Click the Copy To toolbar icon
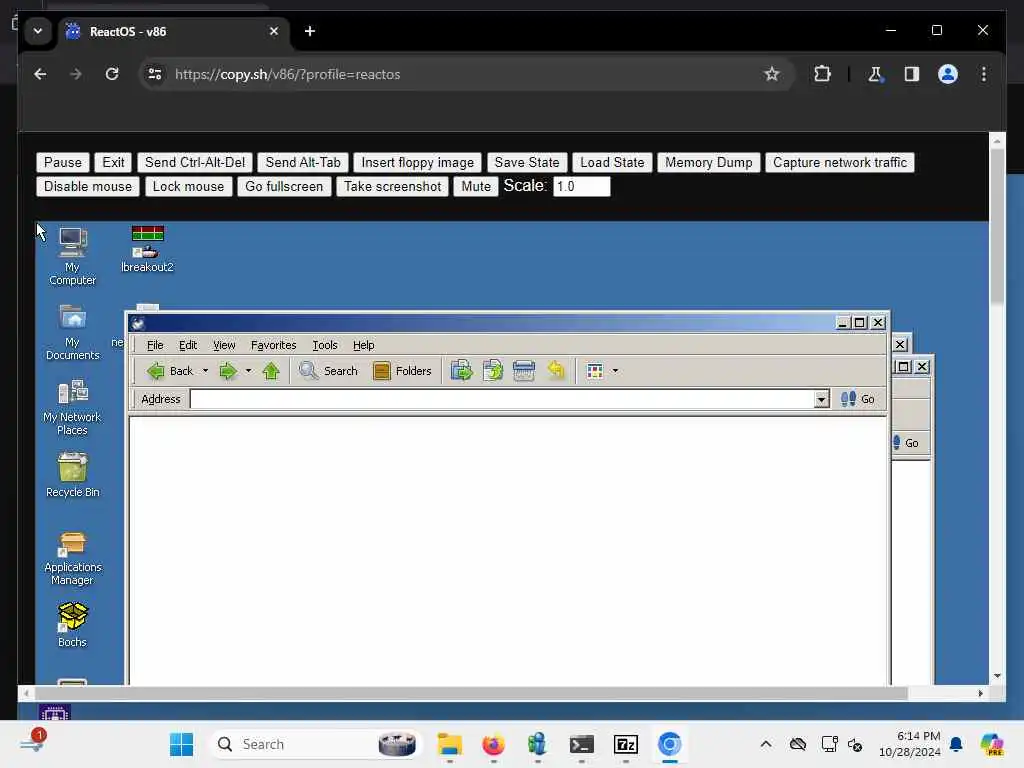This screenshot has height=768, width=1024. coord(493,371)
